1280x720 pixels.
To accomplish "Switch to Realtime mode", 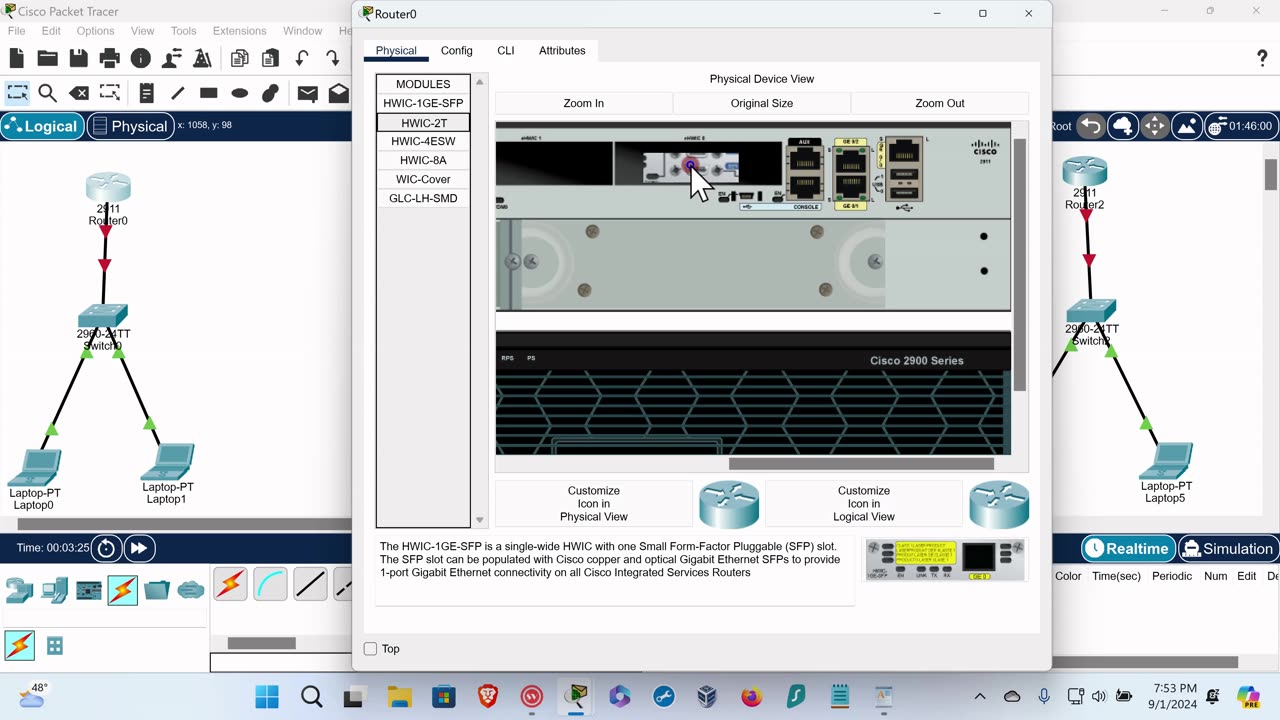I will tap(1127, 548).
